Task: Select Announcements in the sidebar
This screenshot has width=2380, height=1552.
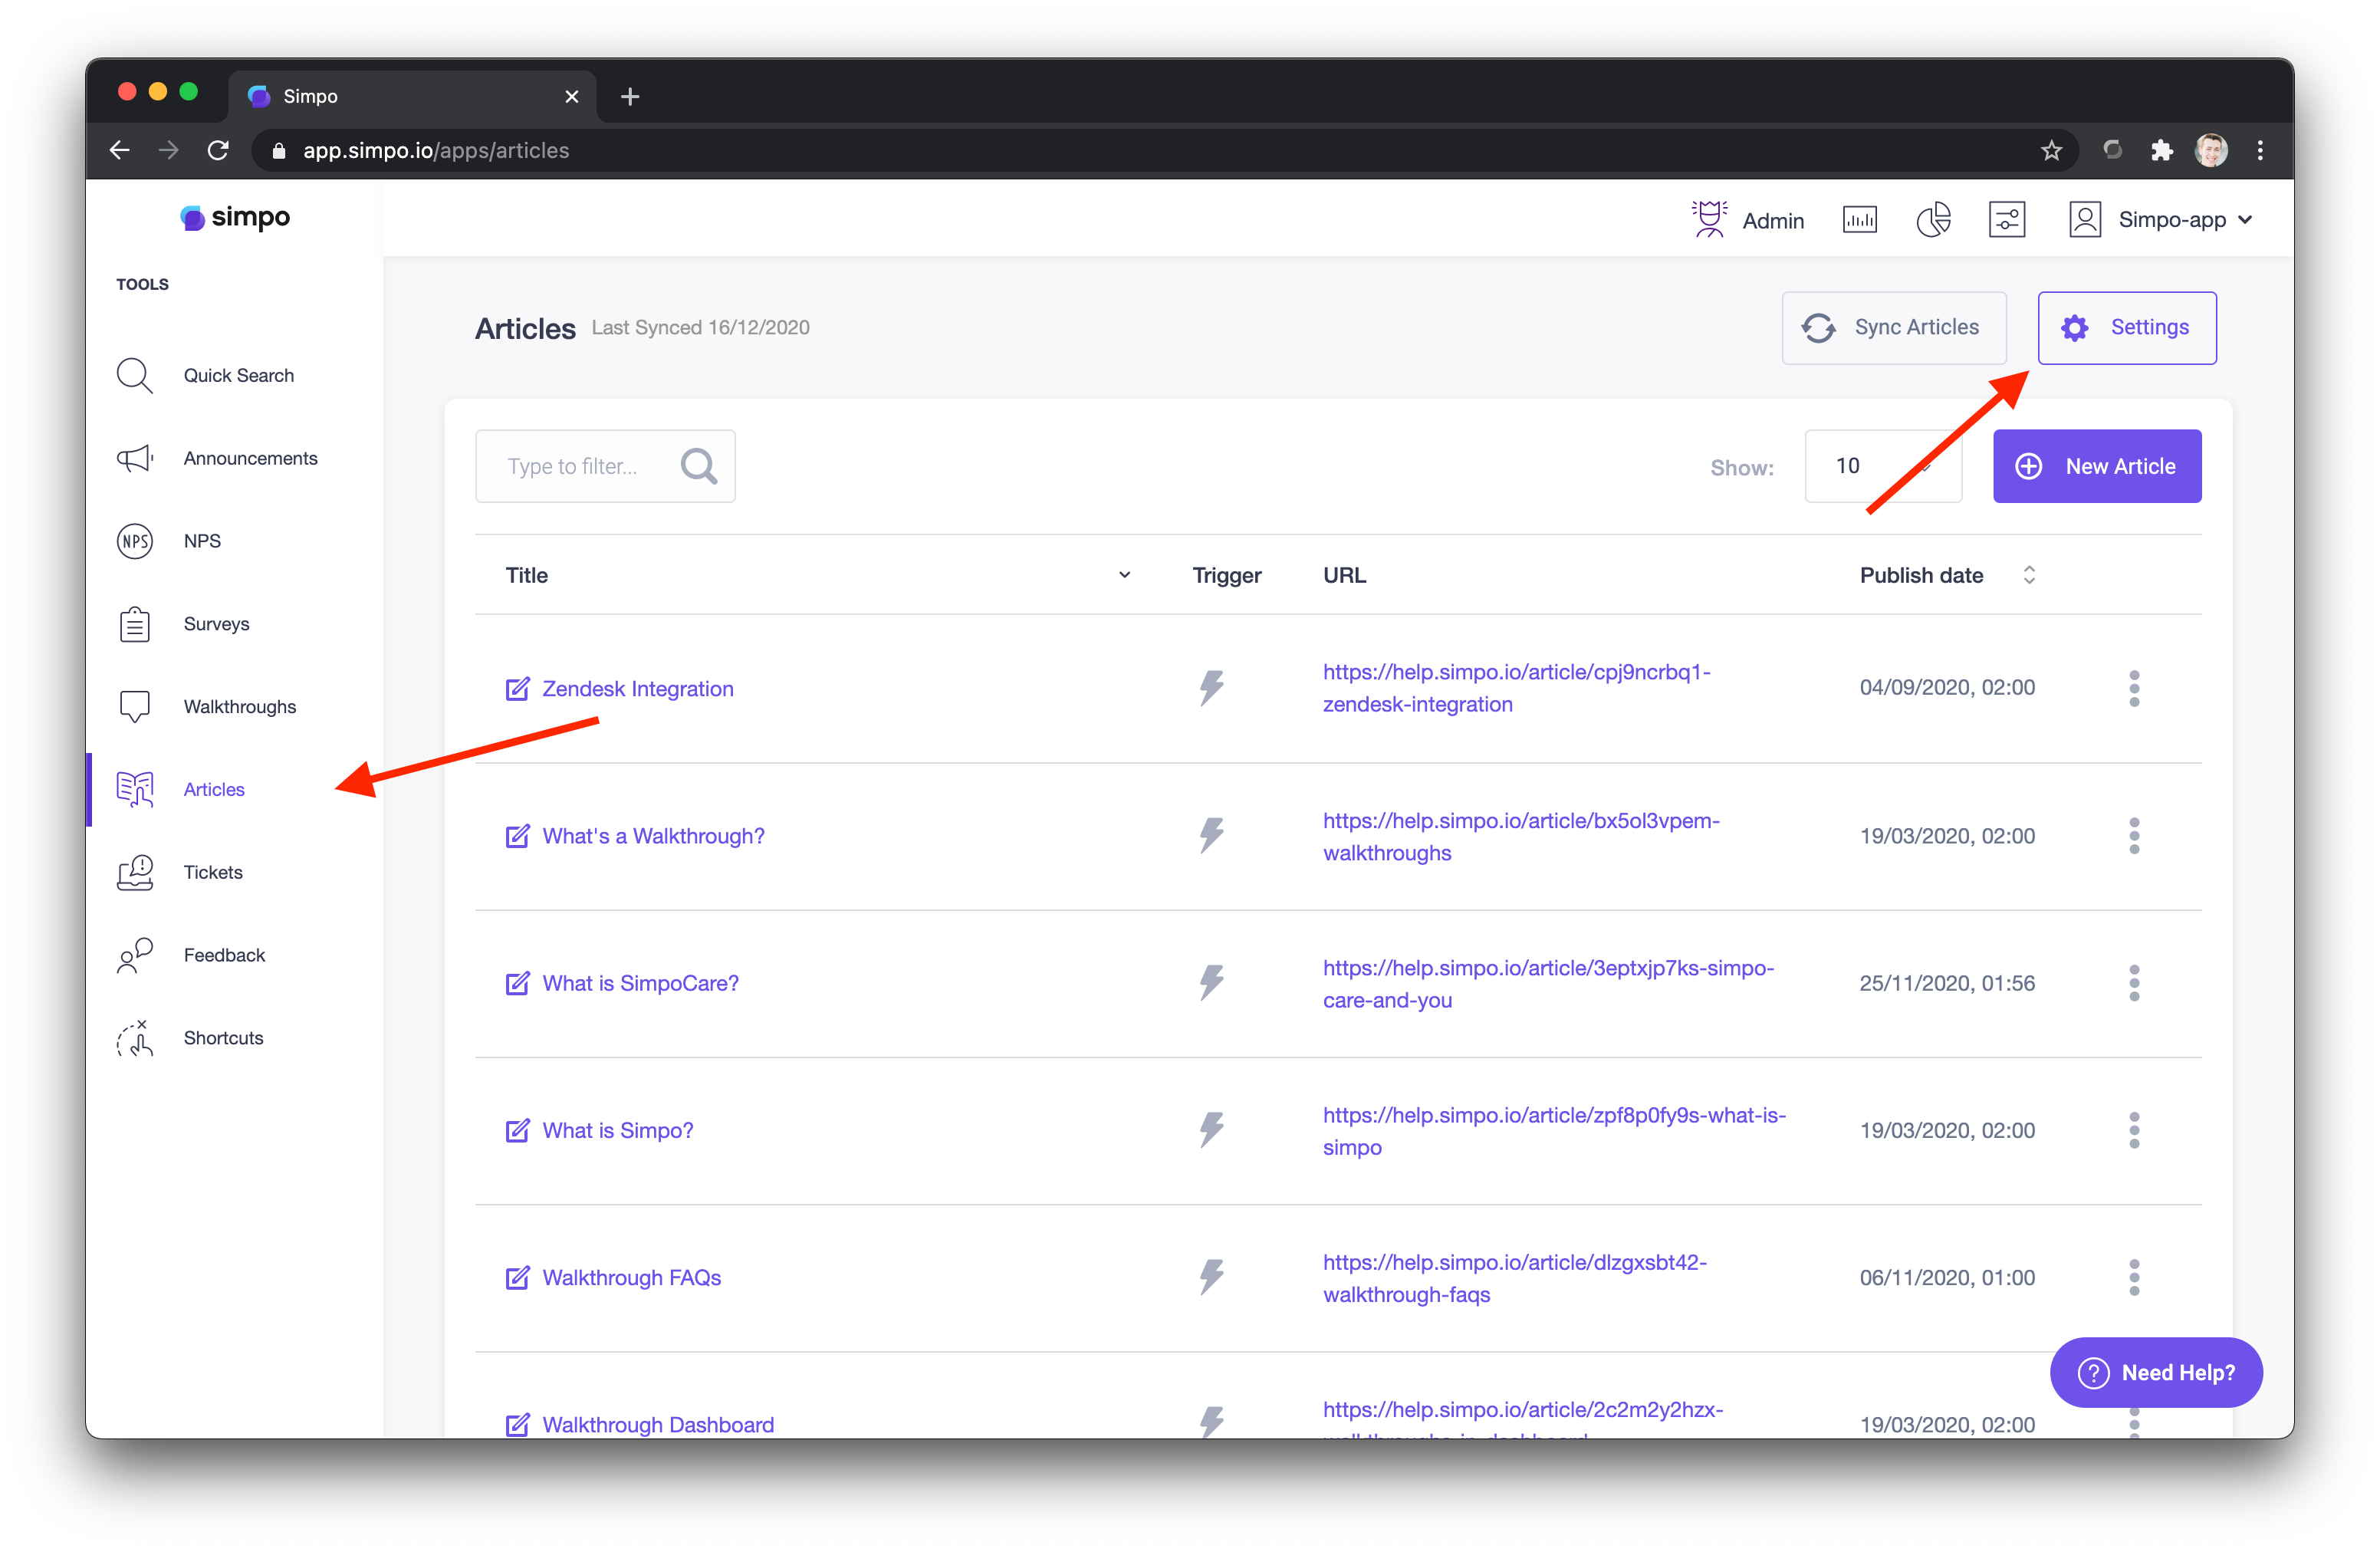Action: pos(250,458)
